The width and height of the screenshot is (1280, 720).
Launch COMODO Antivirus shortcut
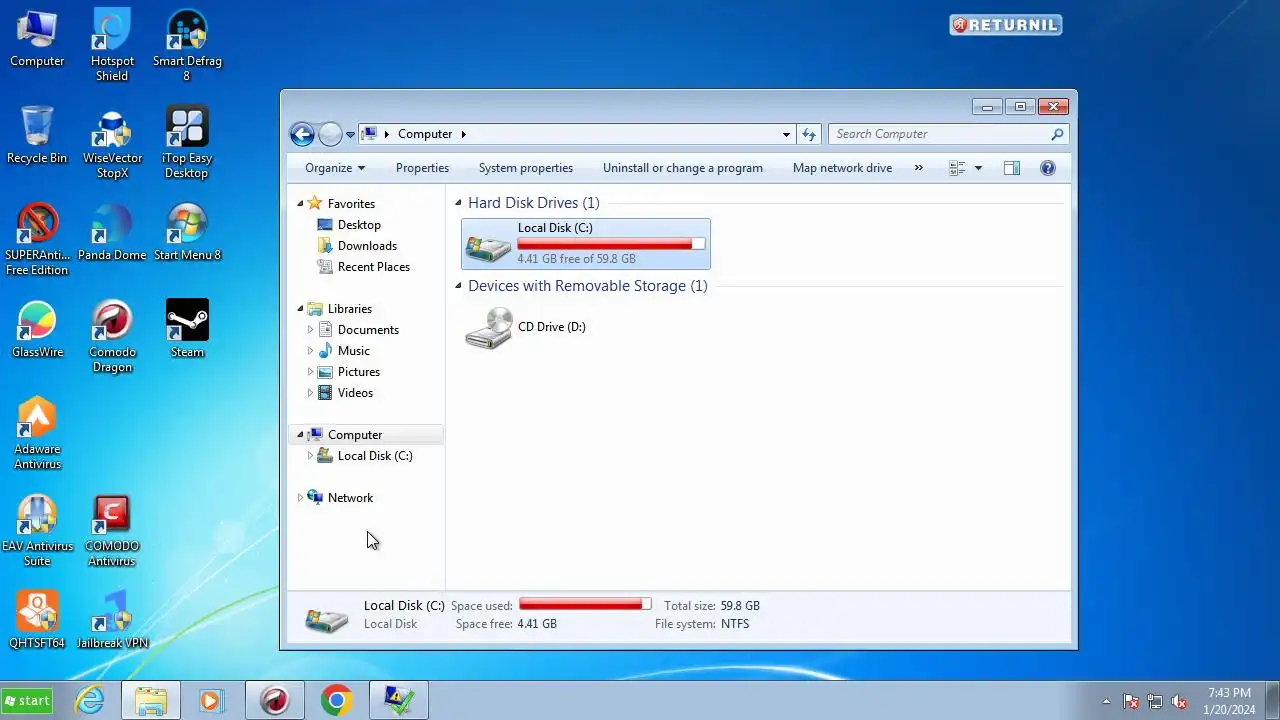pyautogui.click(x=112, y=531)
